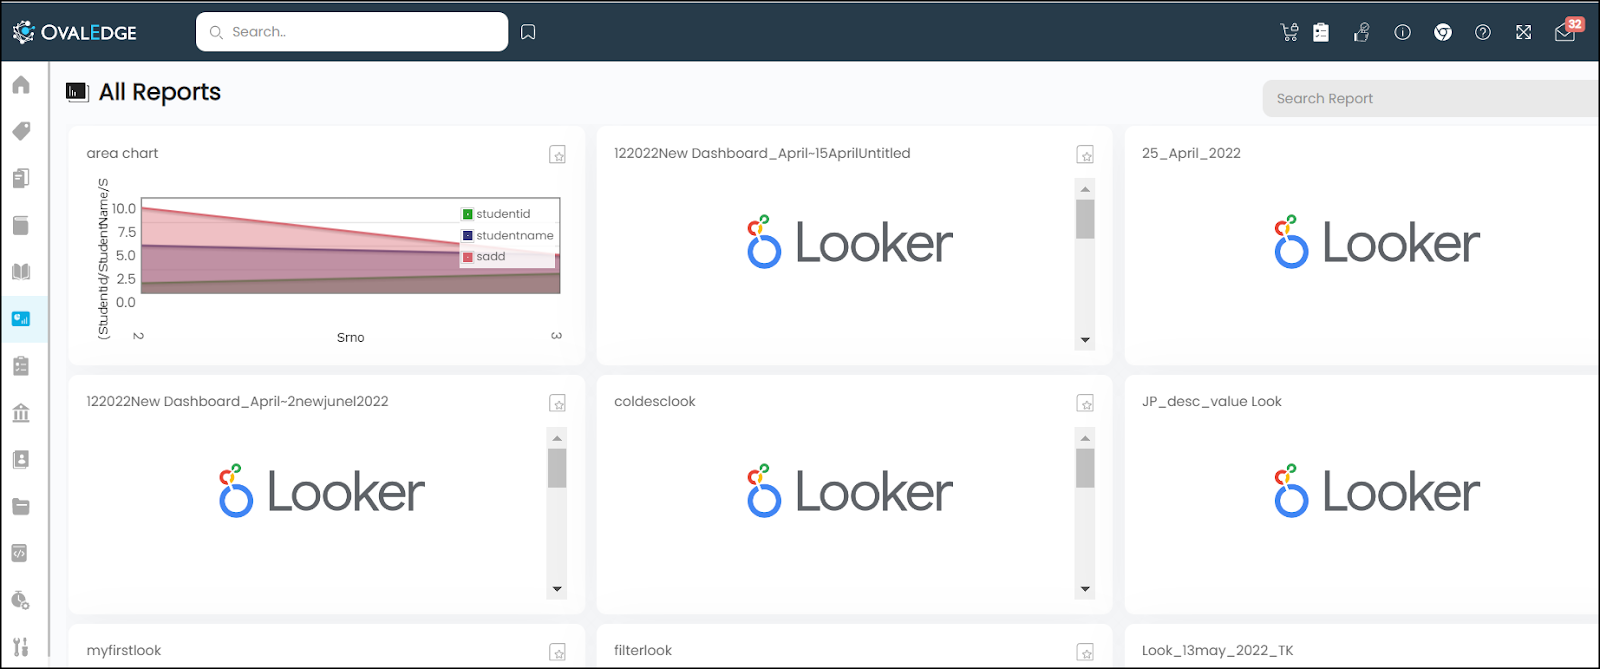Open 122022New Dashboard_April~2newjune12022 report title
This screenshot has height=669, width=1600.
click(237, 401)
